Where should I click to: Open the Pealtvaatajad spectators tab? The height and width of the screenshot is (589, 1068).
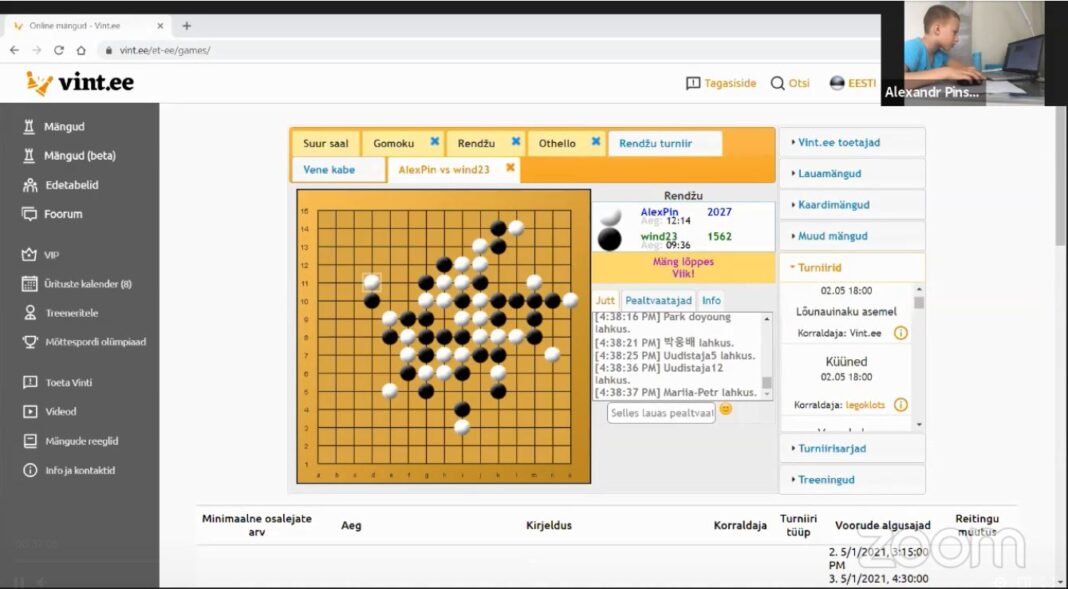coord(658,300)
